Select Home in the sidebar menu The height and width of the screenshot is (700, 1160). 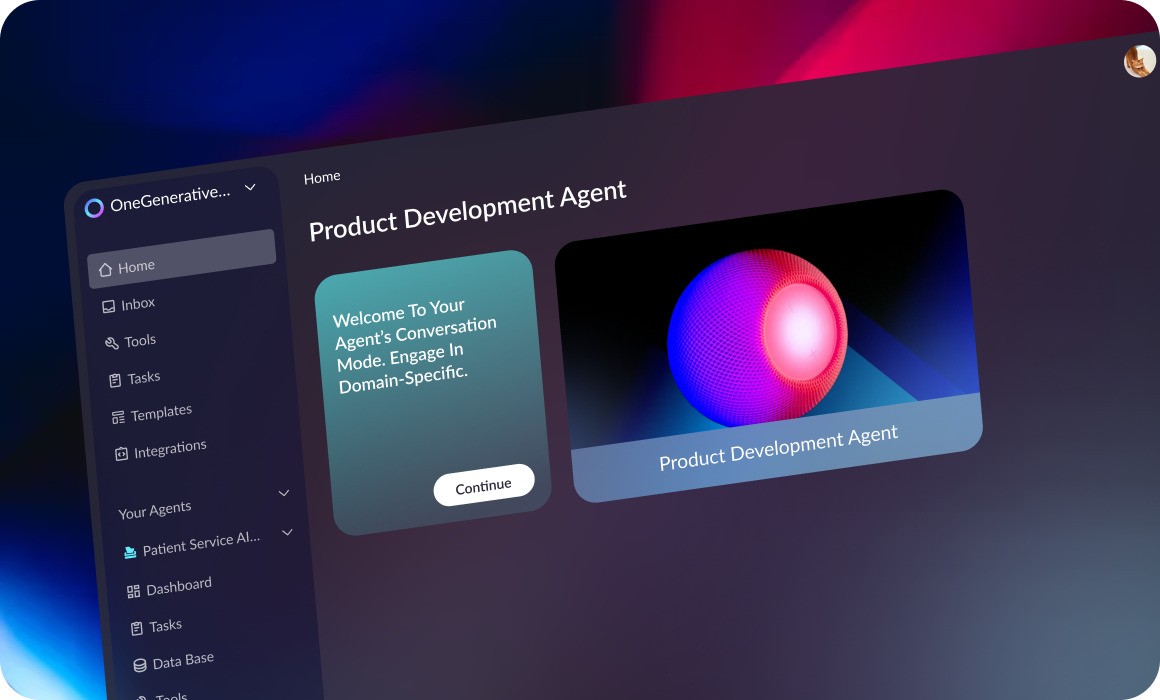click(182, 259)
